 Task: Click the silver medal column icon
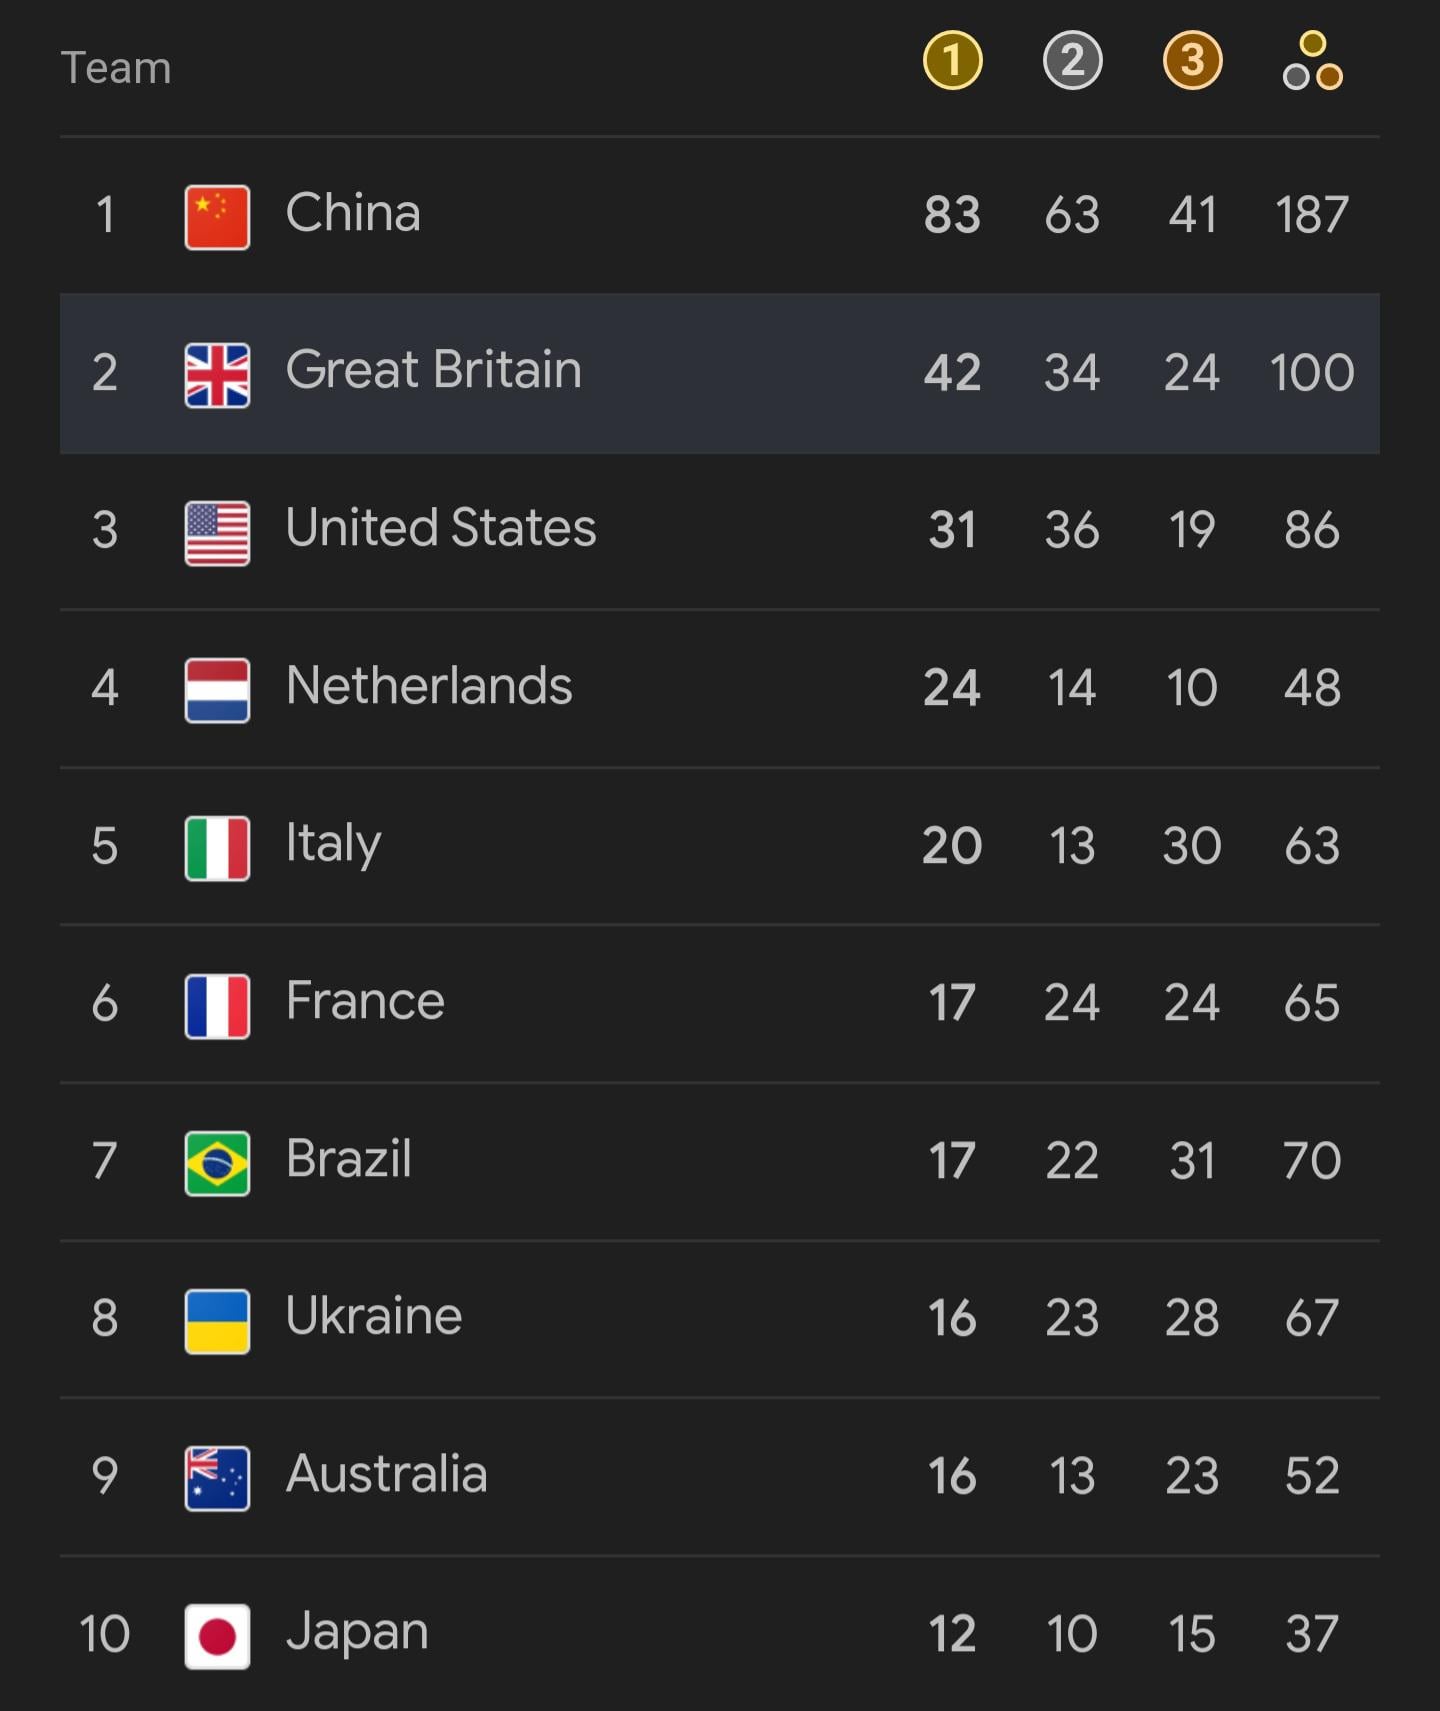[1072, 61]
